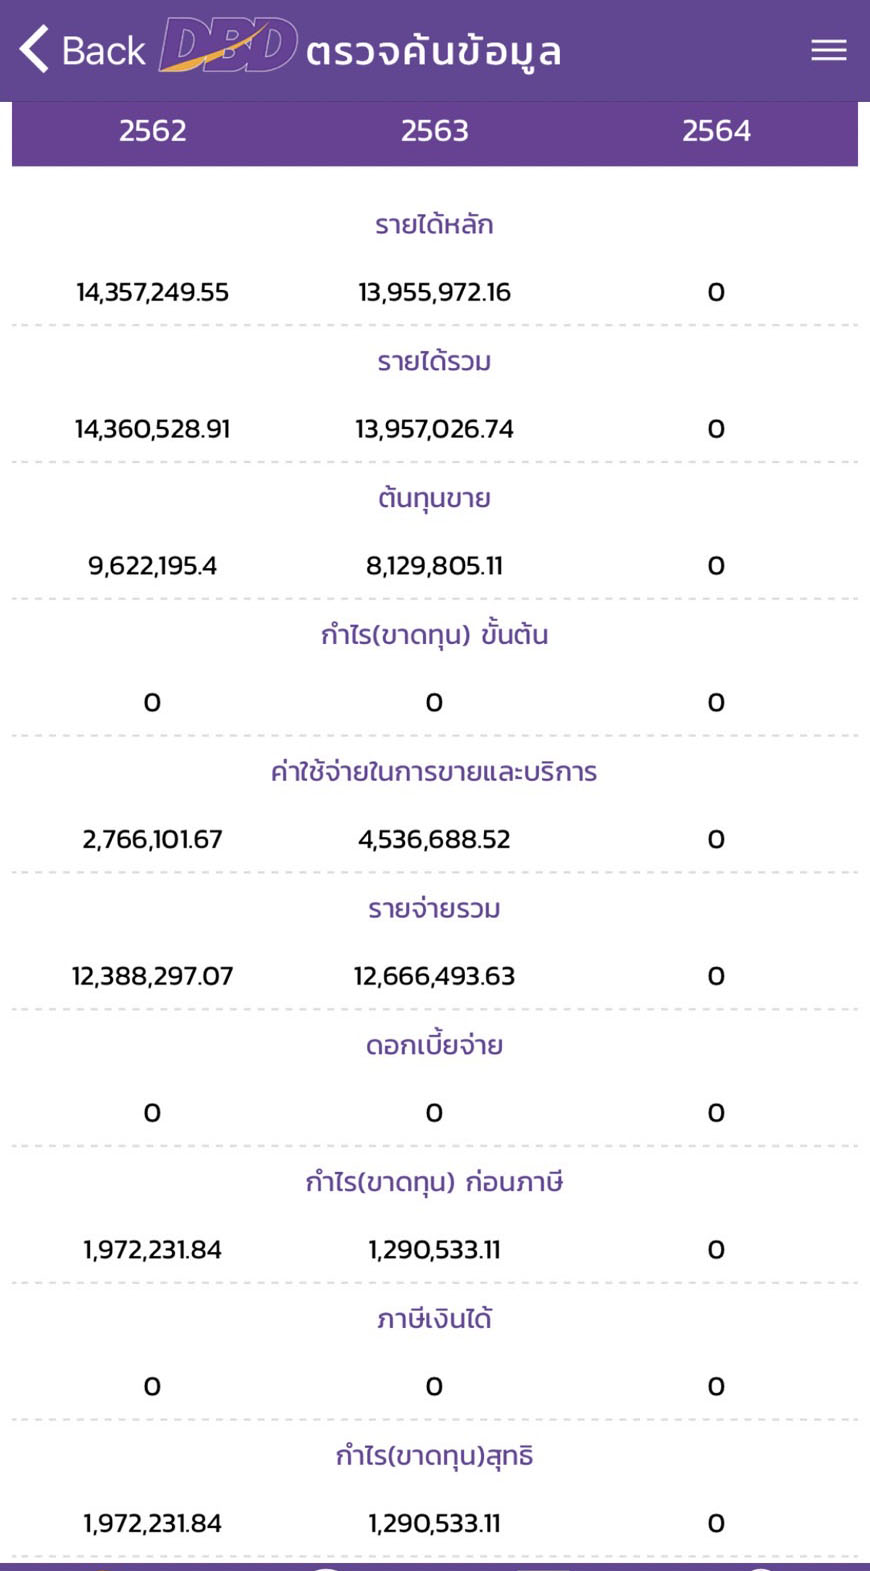Click the value 12,666,493.63
Image resolution: width=870 pixels, height=1571 pixels.
[434, 976]
